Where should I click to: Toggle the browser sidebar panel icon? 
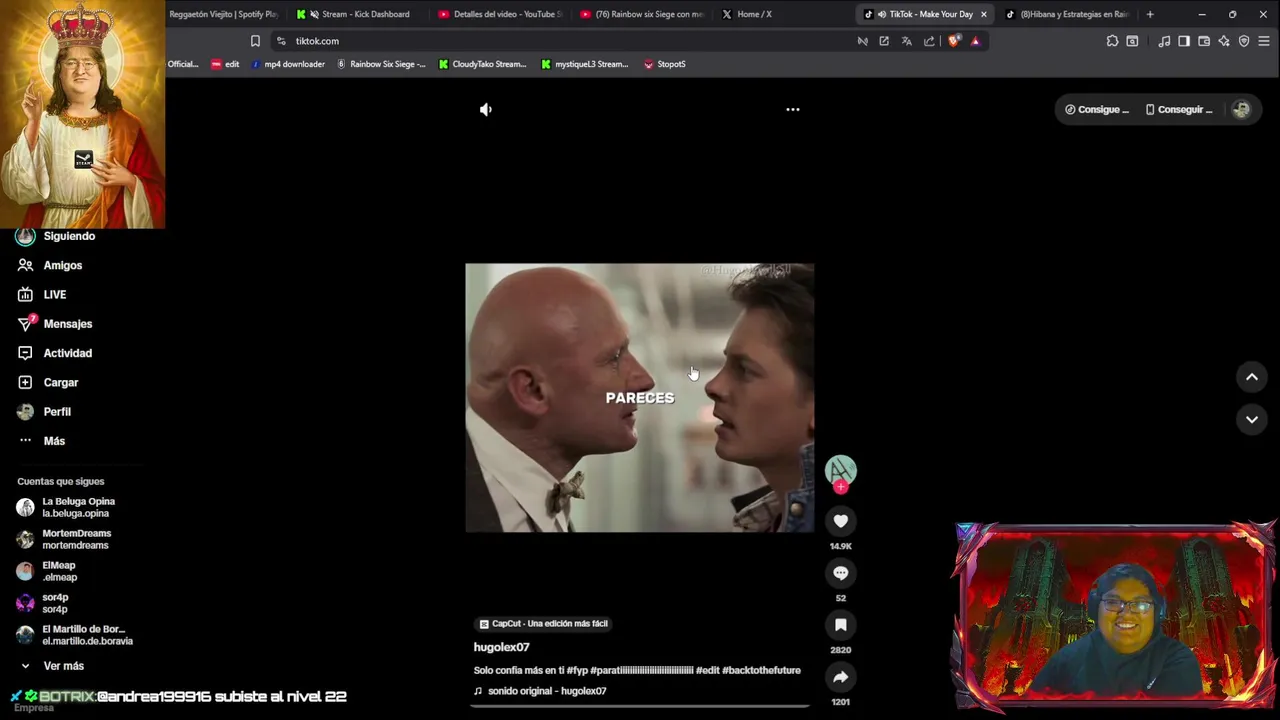[x=1184, y=41]
